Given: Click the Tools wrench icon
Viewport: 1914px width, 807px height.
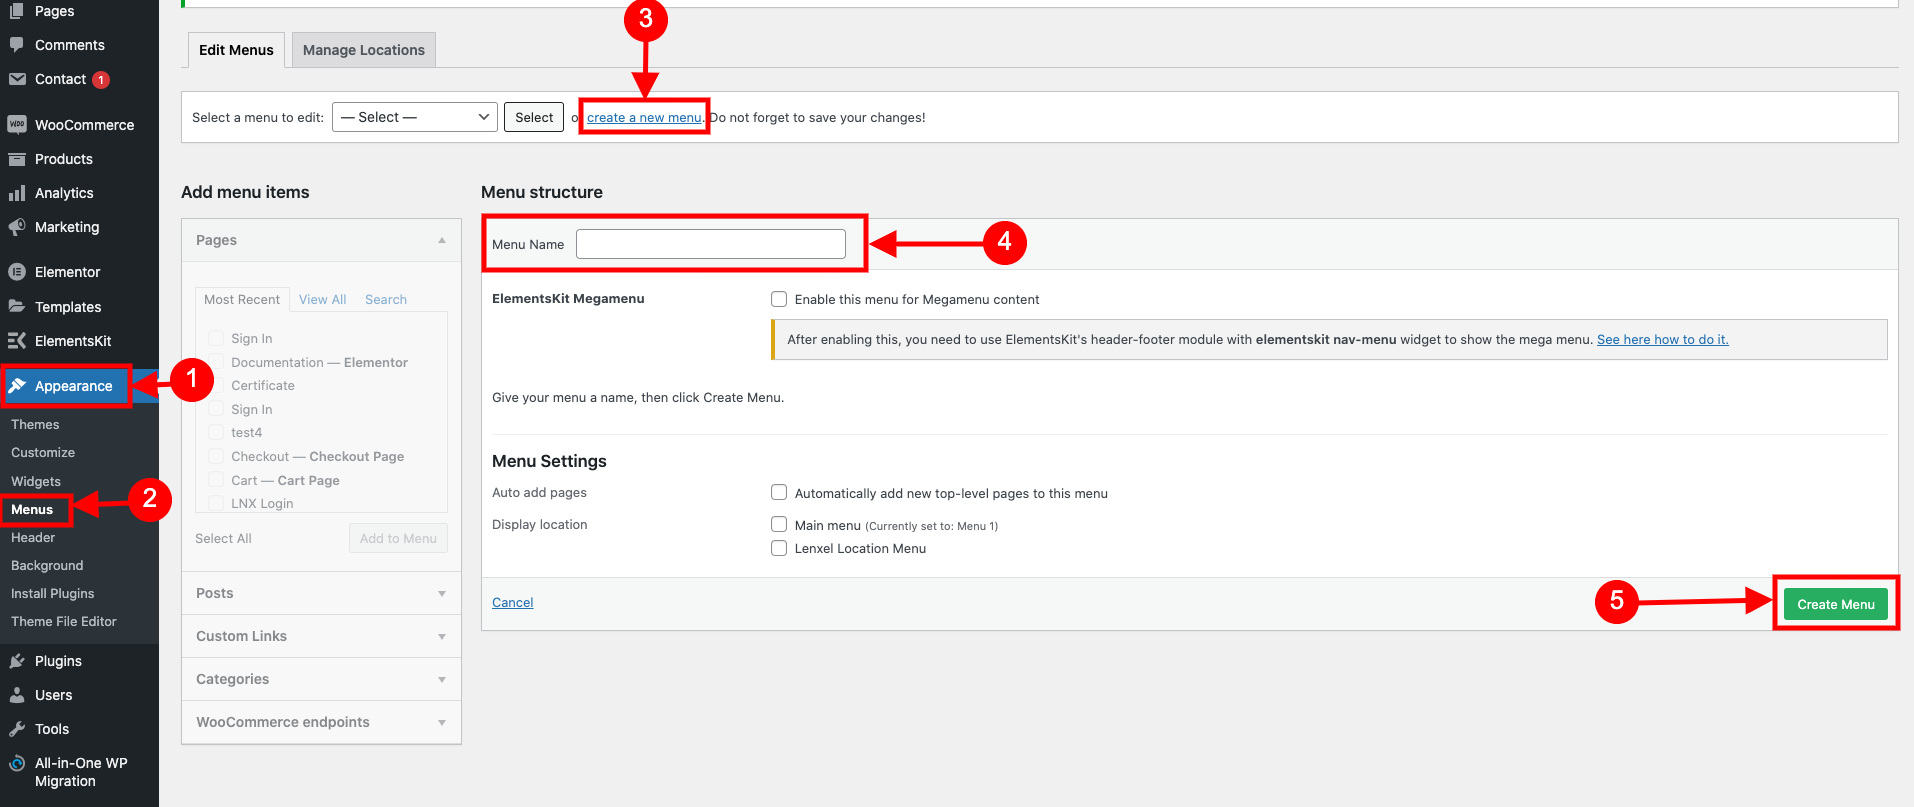Looking at the screenshot, I should pyautogui.click(x=17, y=729).
